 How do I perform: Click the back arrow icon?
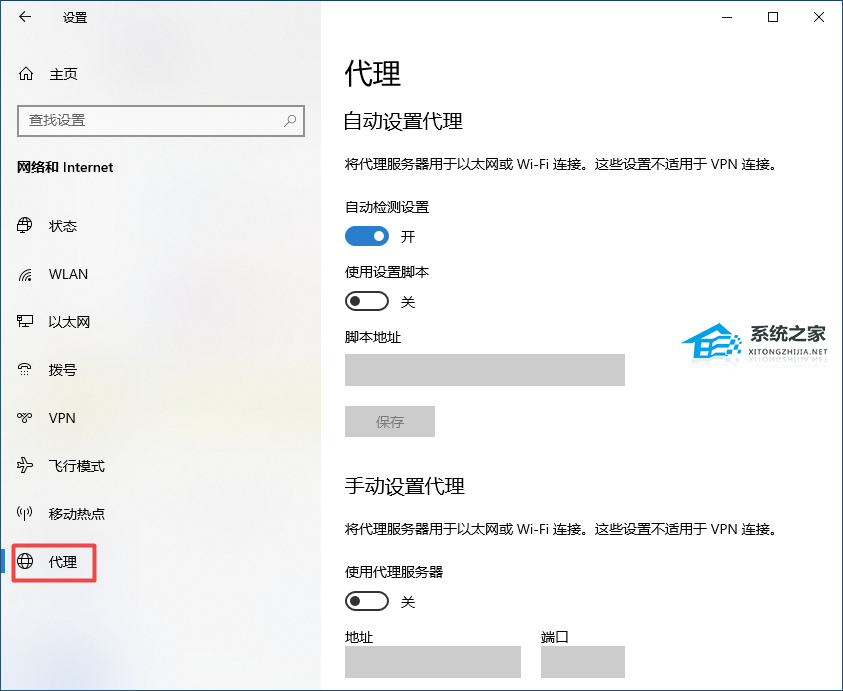pos(25,17)
